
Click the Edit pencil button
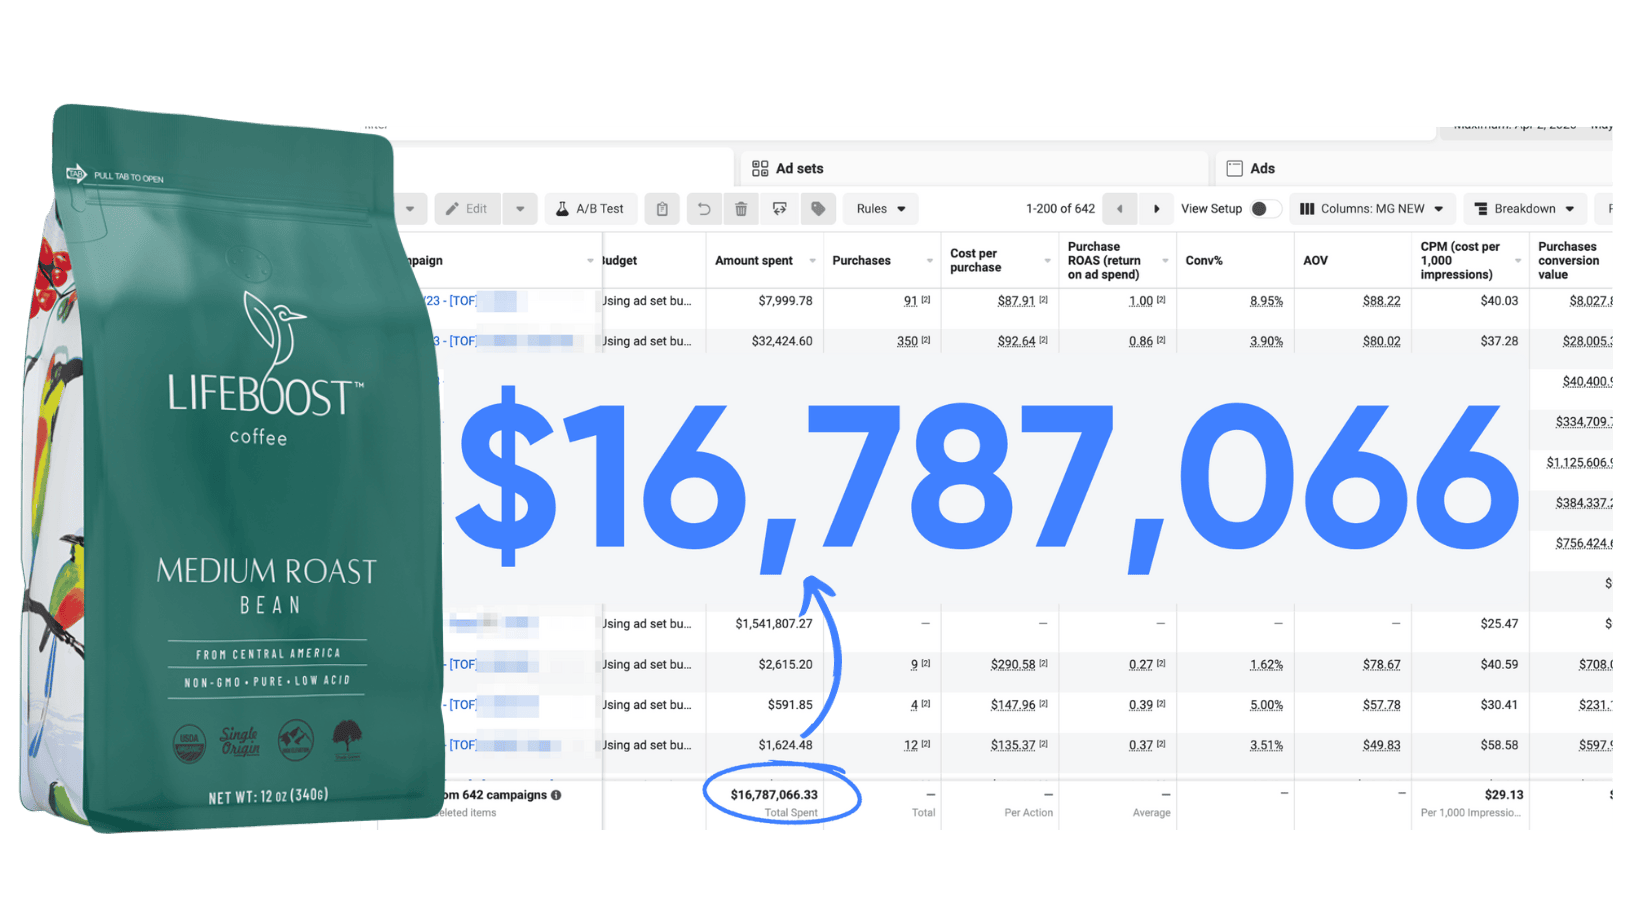tap(467, 209)
